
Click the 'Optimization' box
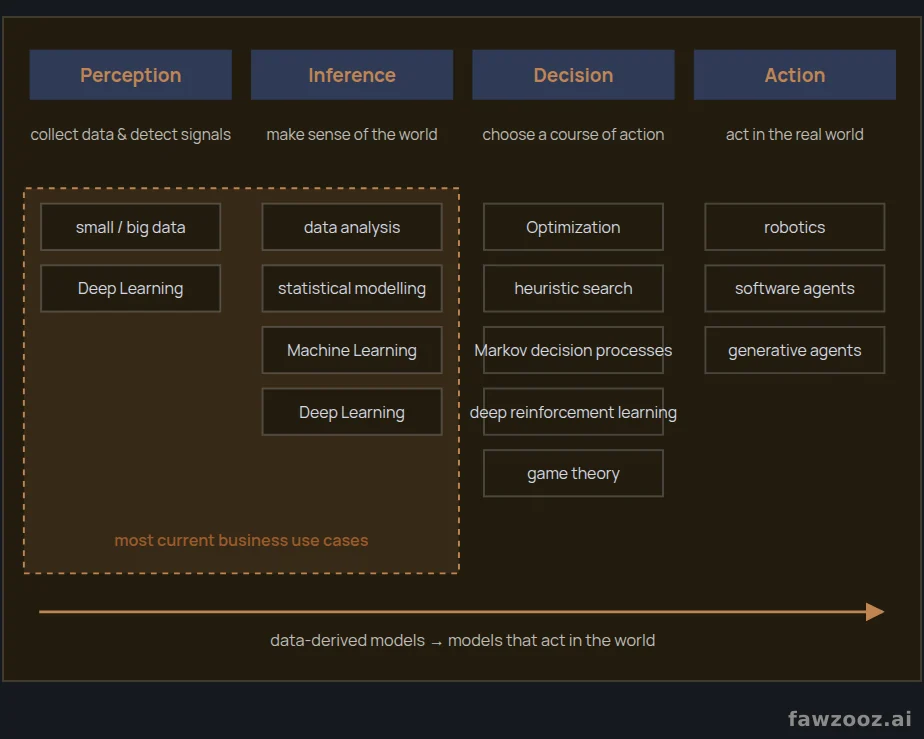coord(573,227)
